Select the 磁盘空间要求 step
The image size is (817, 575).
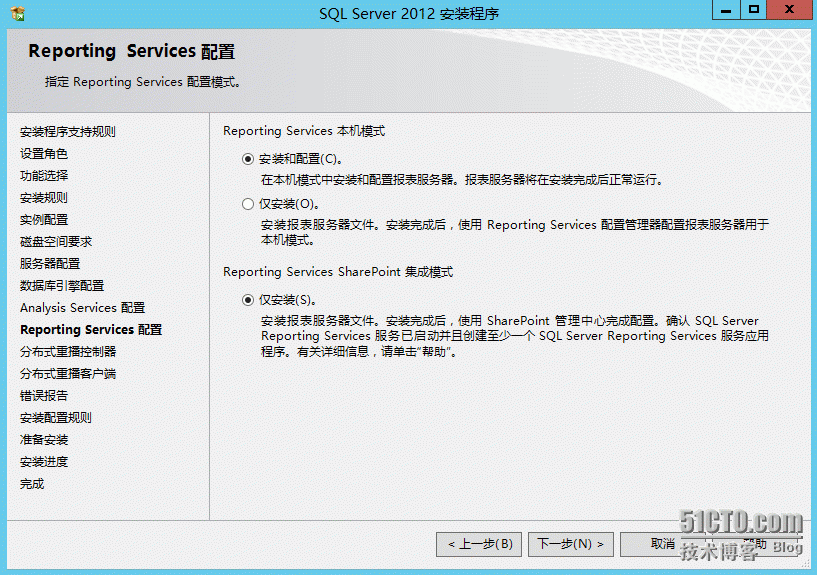pyautogui.click(x=56, y=242)
